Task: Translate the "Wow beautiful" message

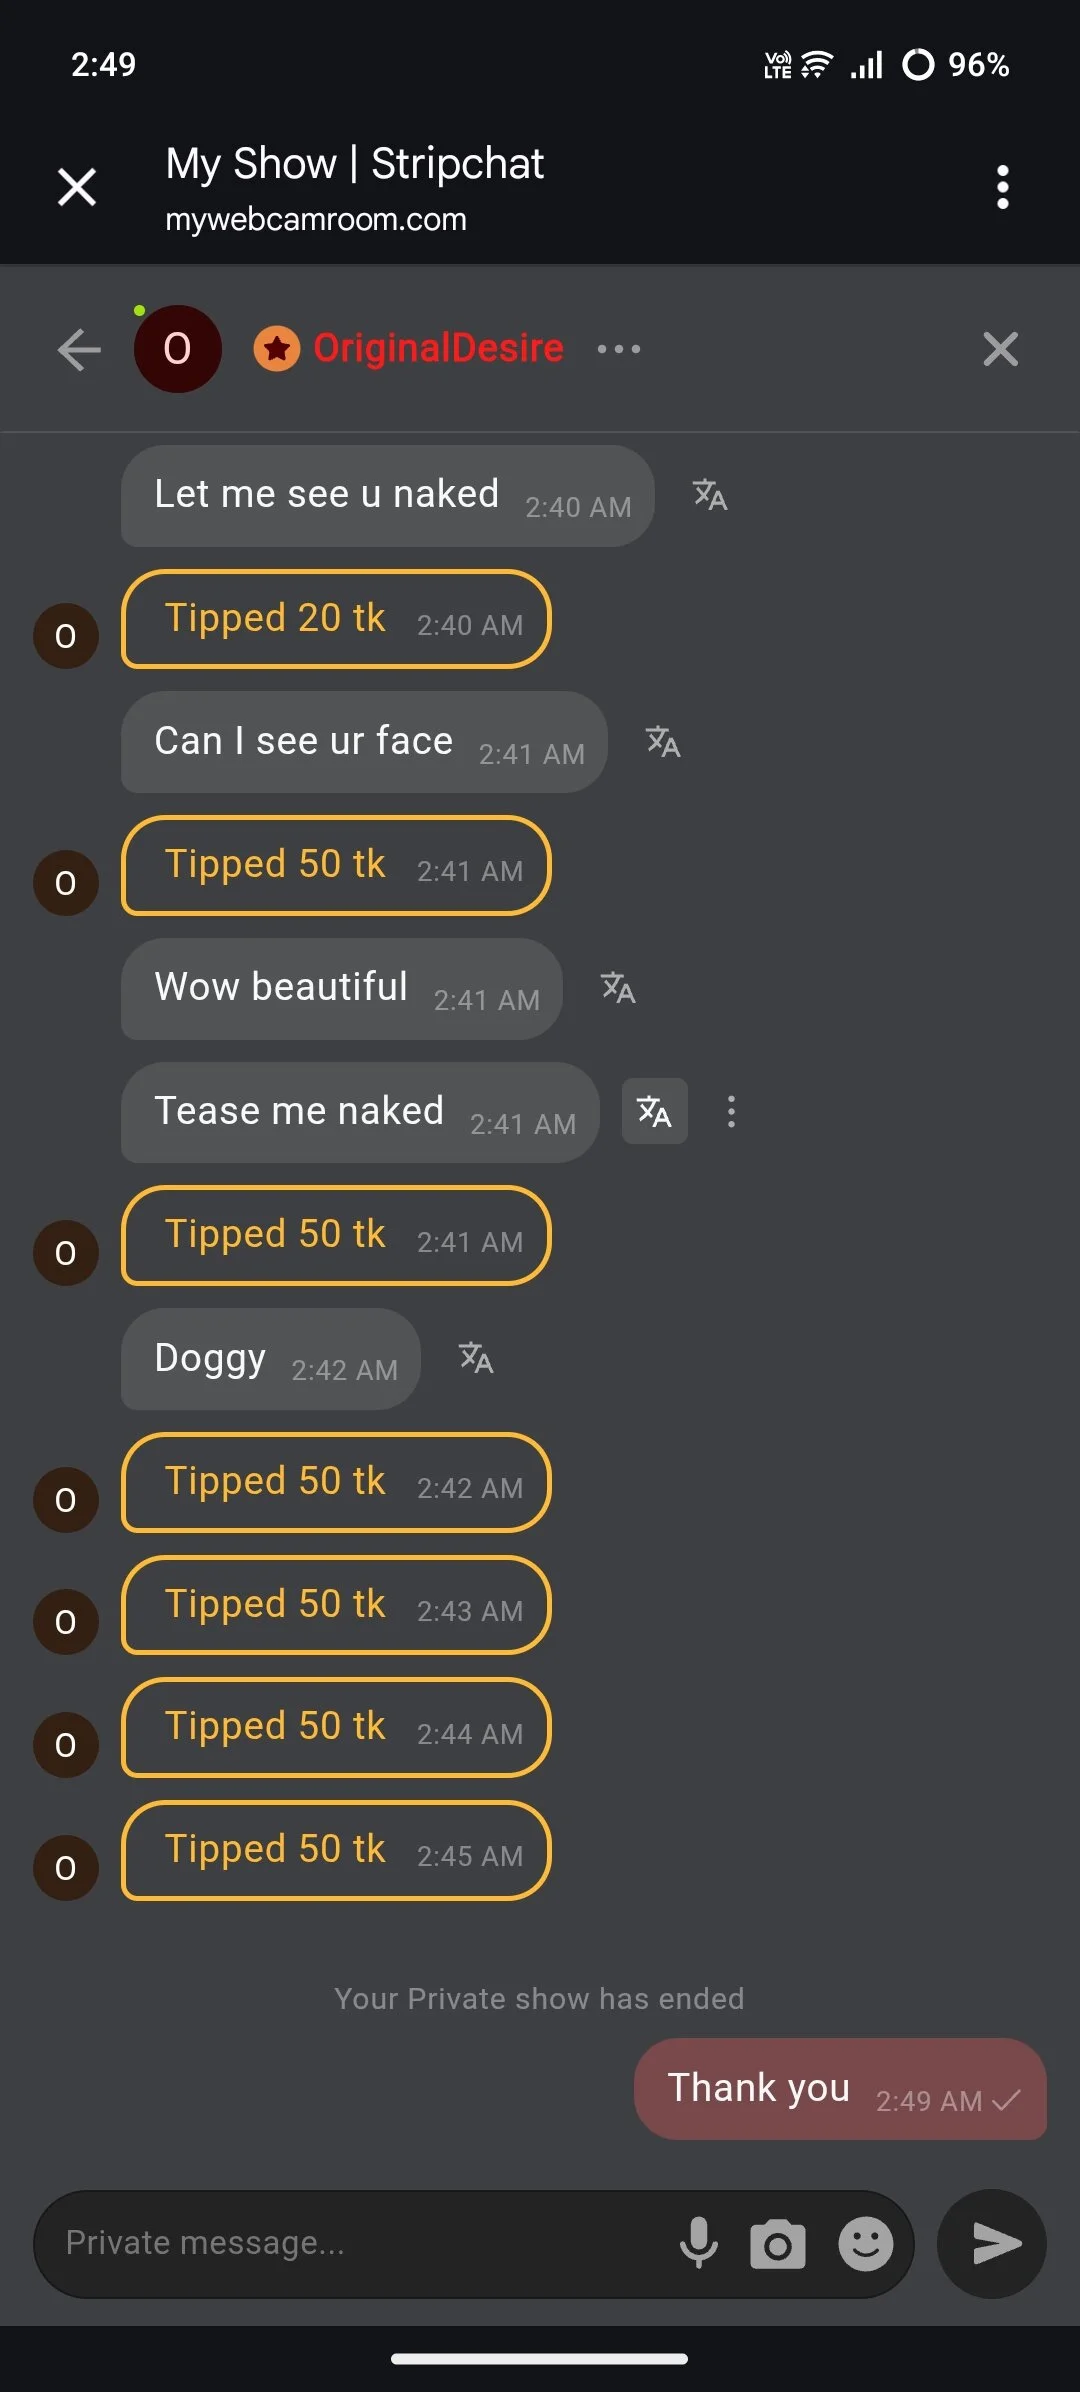Action: (x=618, y=988)
